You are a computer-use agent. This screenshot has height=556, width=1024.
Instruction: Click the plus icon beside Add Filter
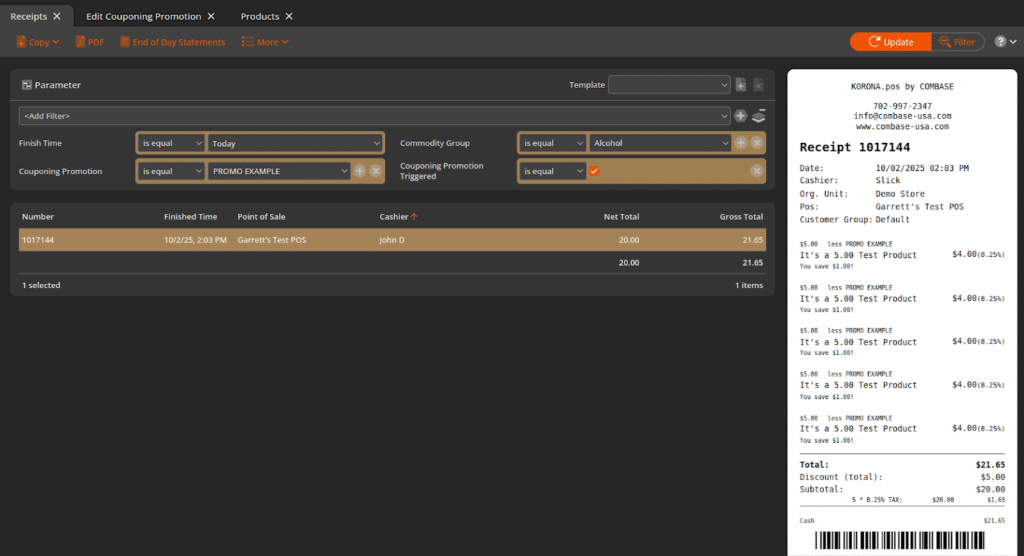[x=741, y=116]
